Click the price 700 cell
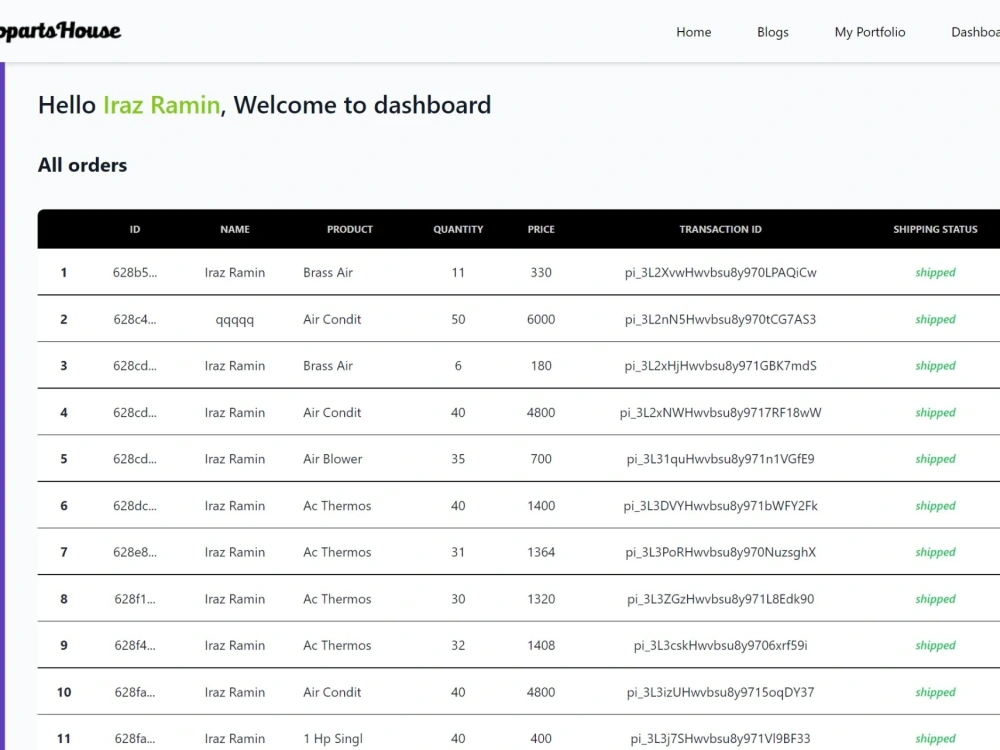Viewport: 1000px width, 750px height. coord(541,459)
